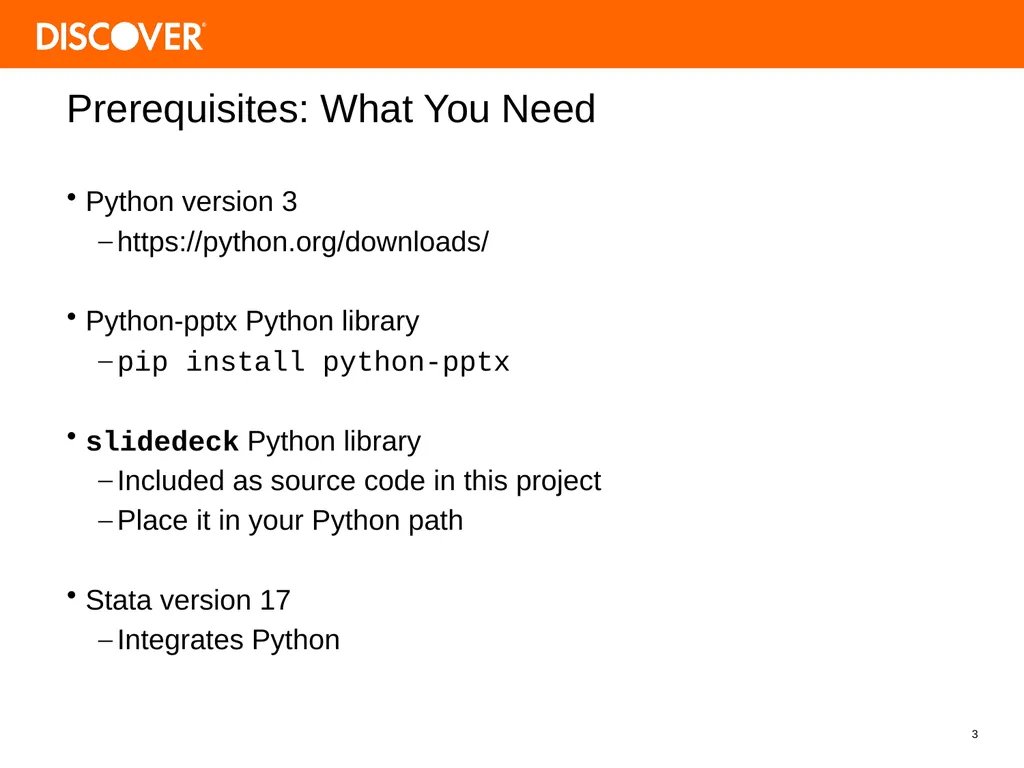The image size is (1024, 768).
Task: Click the 'Integrates Python' sub-bullet
Action: coord(229,640)
